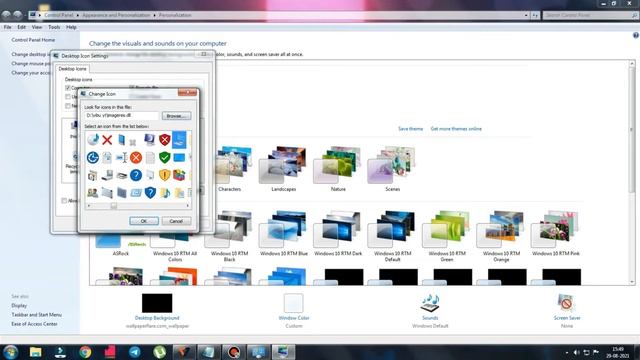Select the red X icon in the icon list

pyautogui.click(x=107, y=140)
